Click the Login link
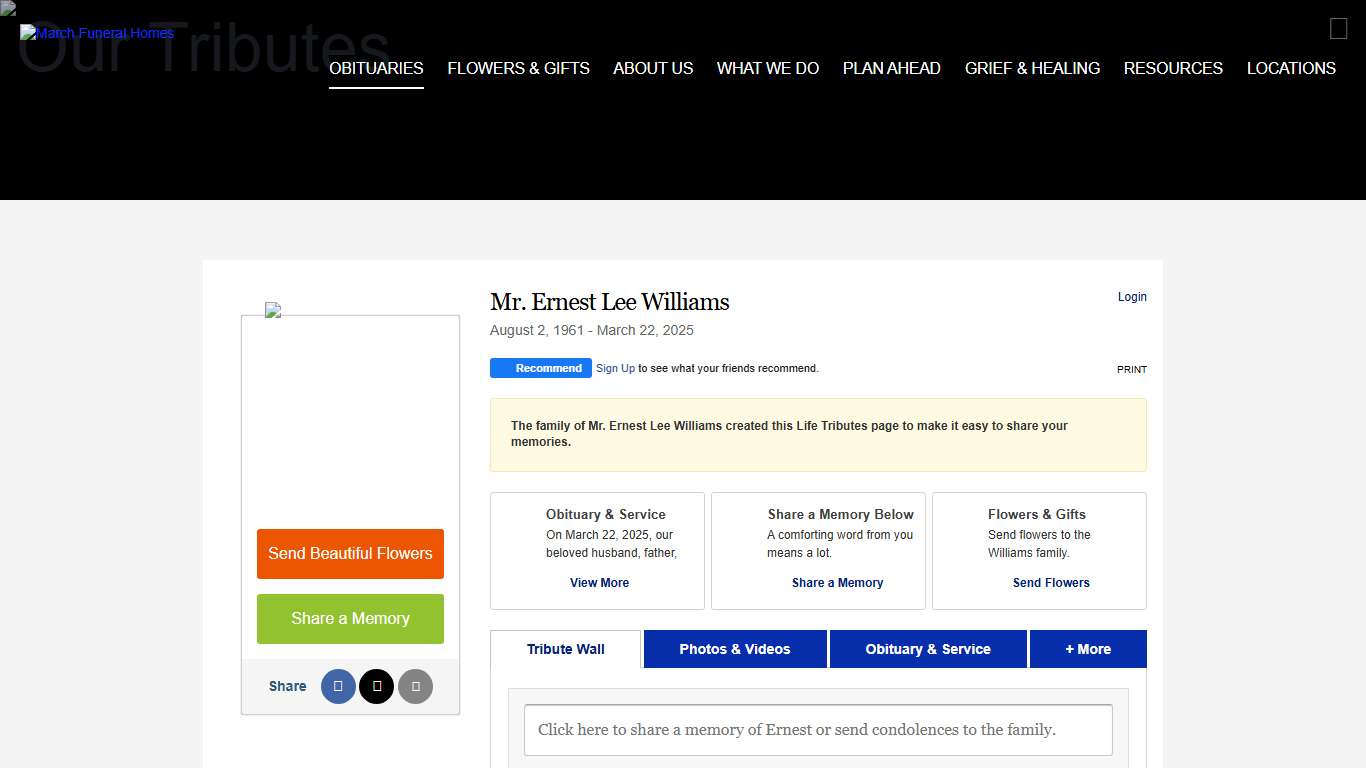 [x=1132, y=296]
